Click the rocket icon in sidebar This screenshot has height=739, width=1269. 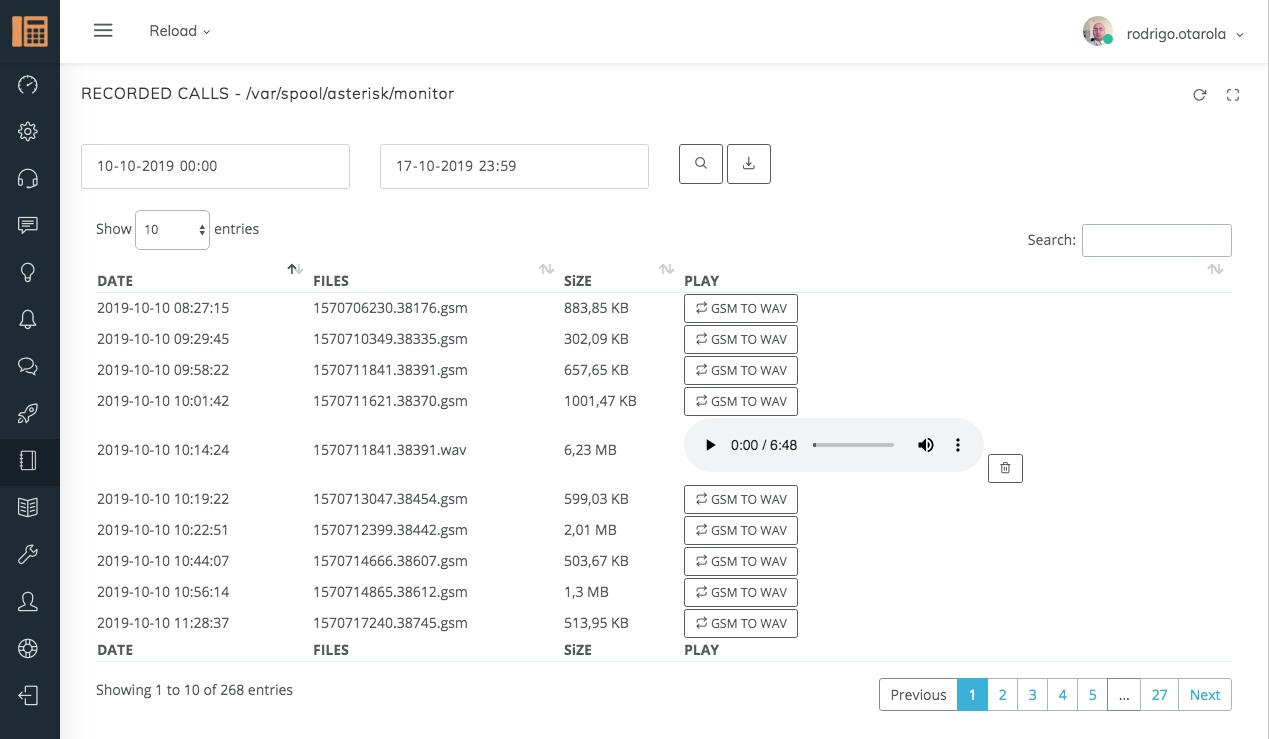(28, 413)
